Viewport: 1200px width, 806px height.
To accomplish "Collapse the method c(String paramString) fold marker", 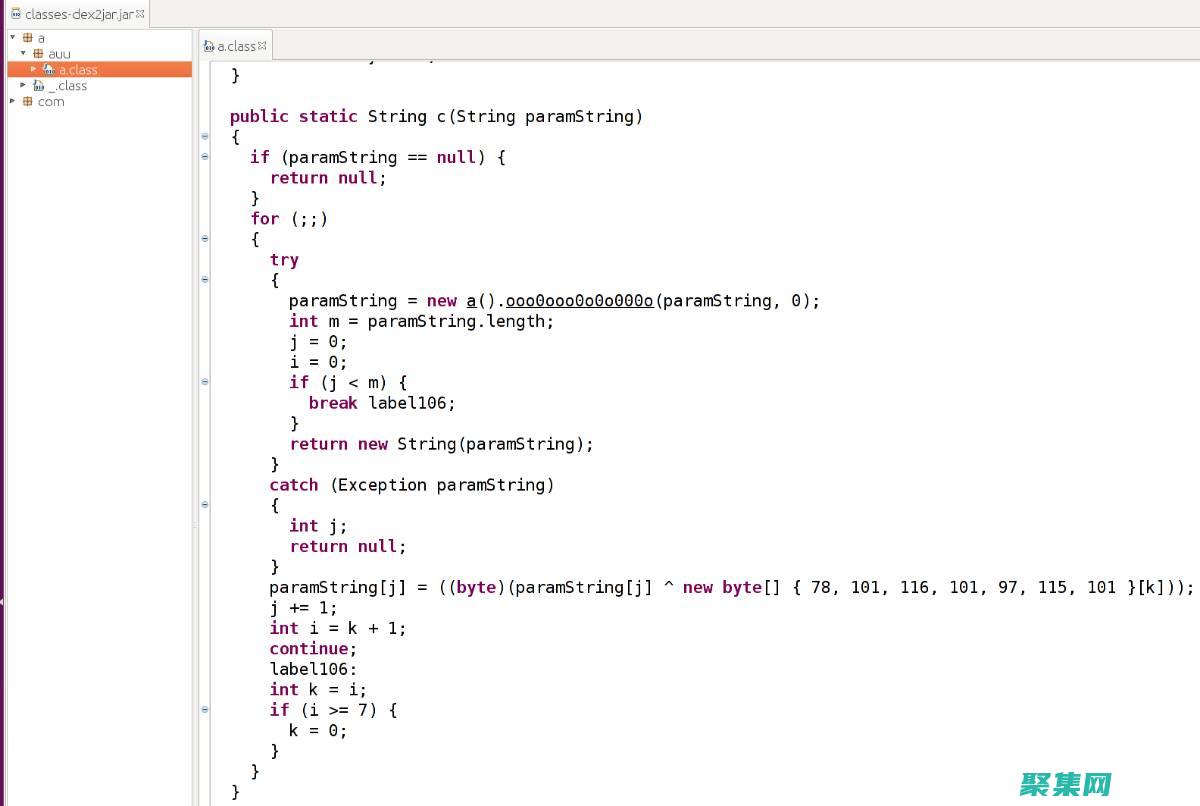I will tap(204, 136).
